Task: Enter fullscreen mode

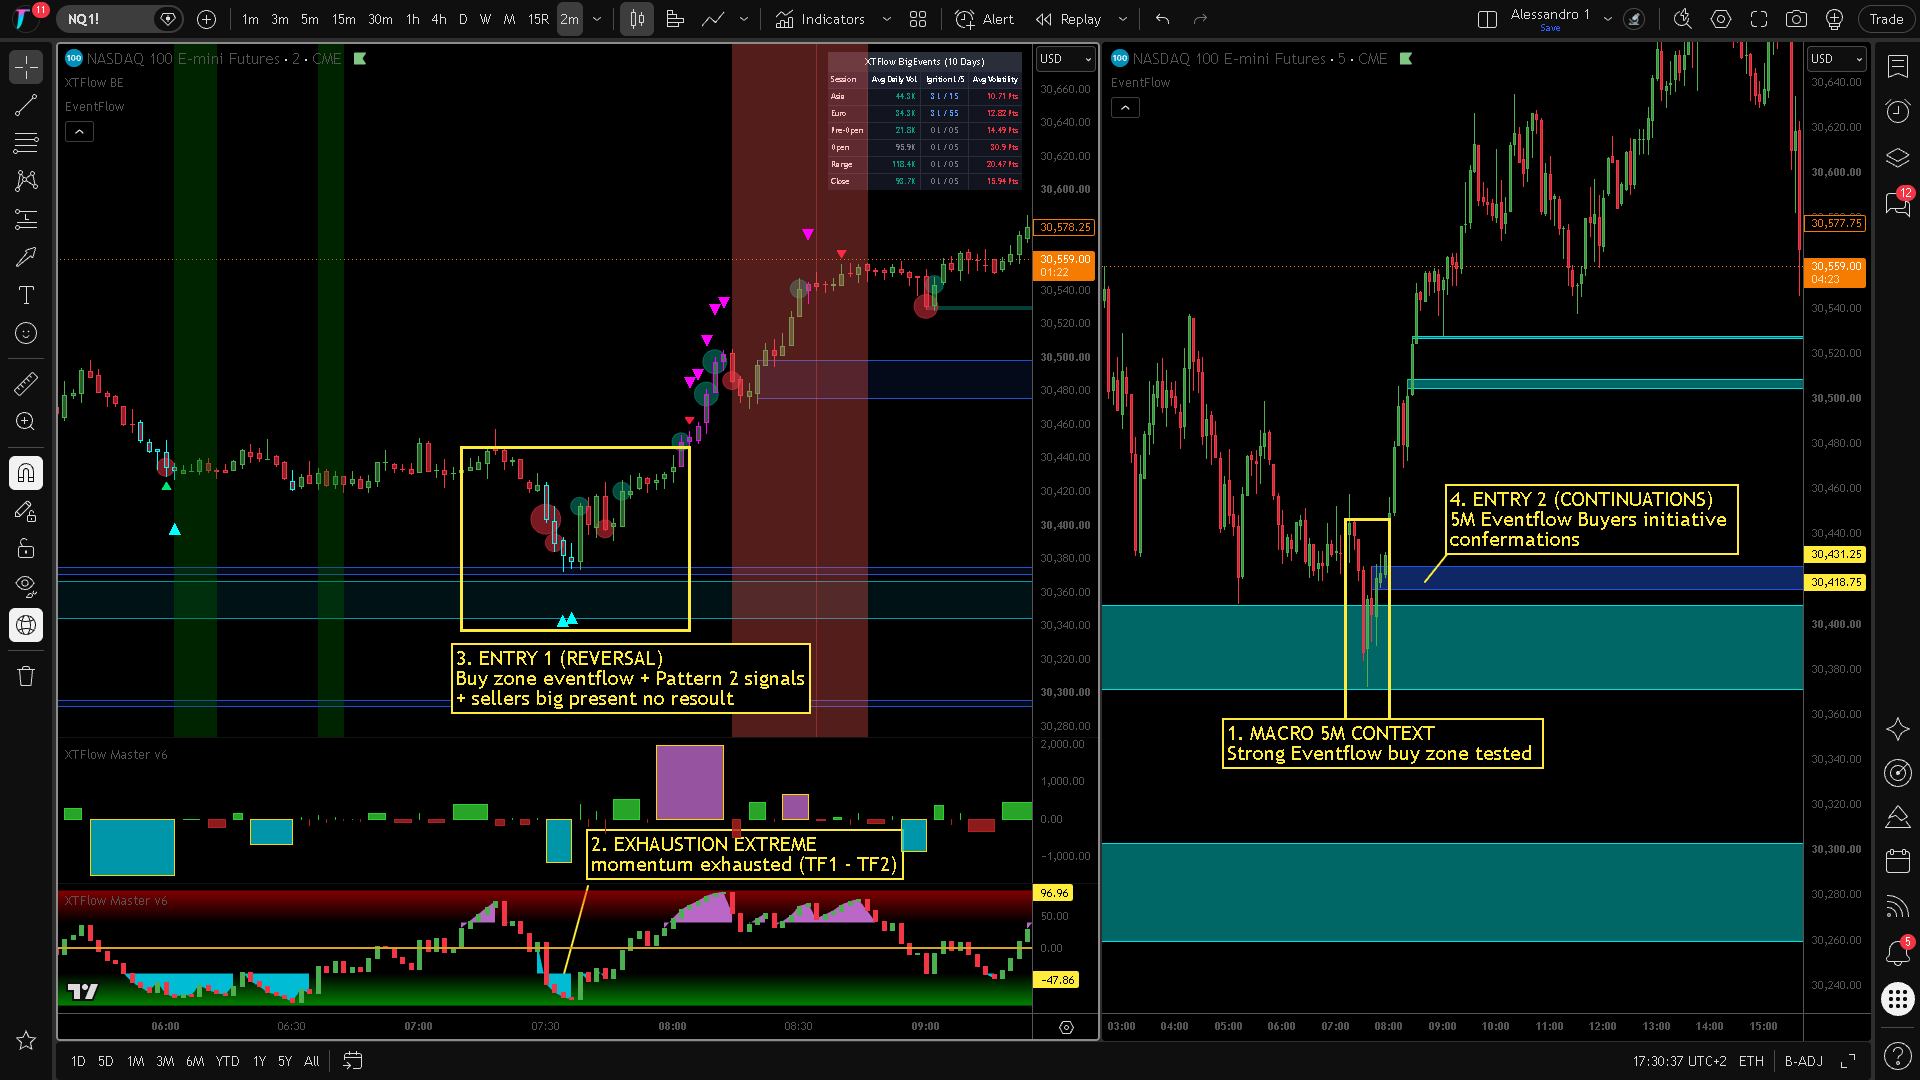Action: tap(1759, 19)
